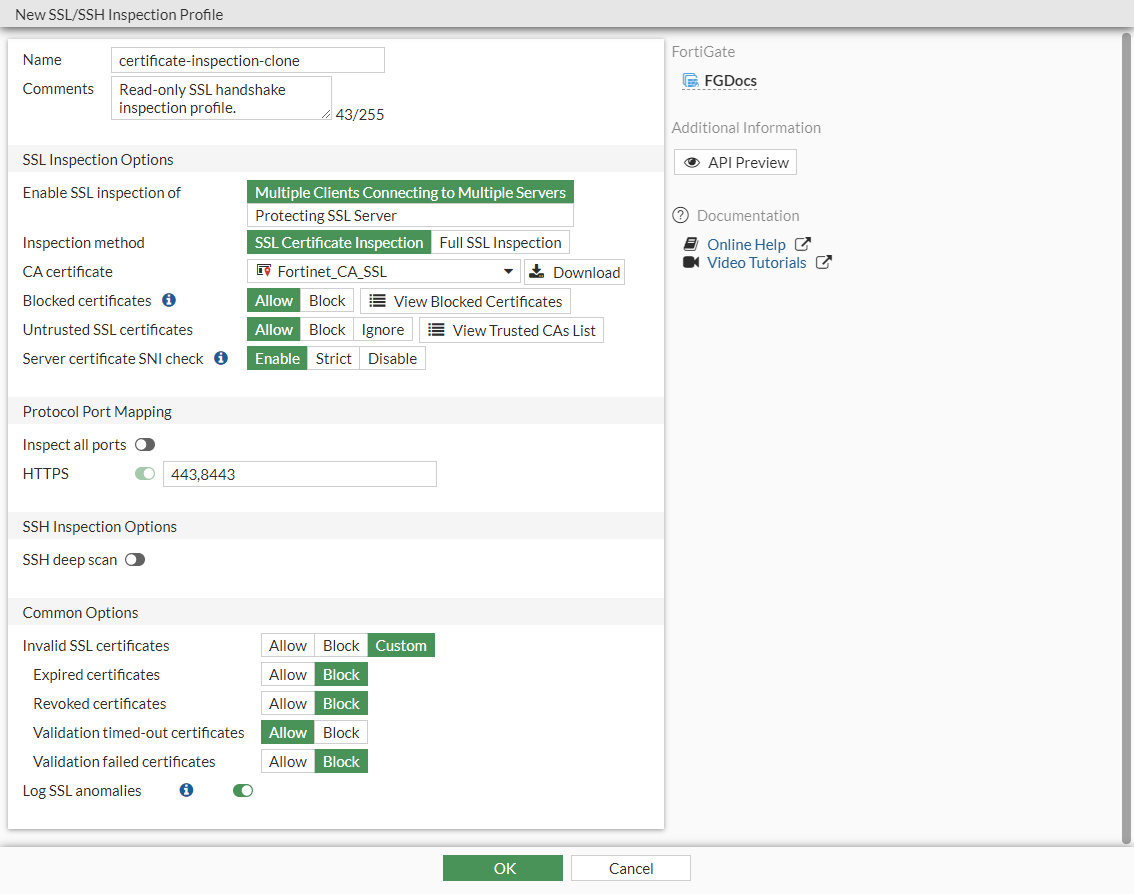The image size is (1134, 894).
Task: Click the Log SSL anomalies info icon
Action: pos(186,790)
